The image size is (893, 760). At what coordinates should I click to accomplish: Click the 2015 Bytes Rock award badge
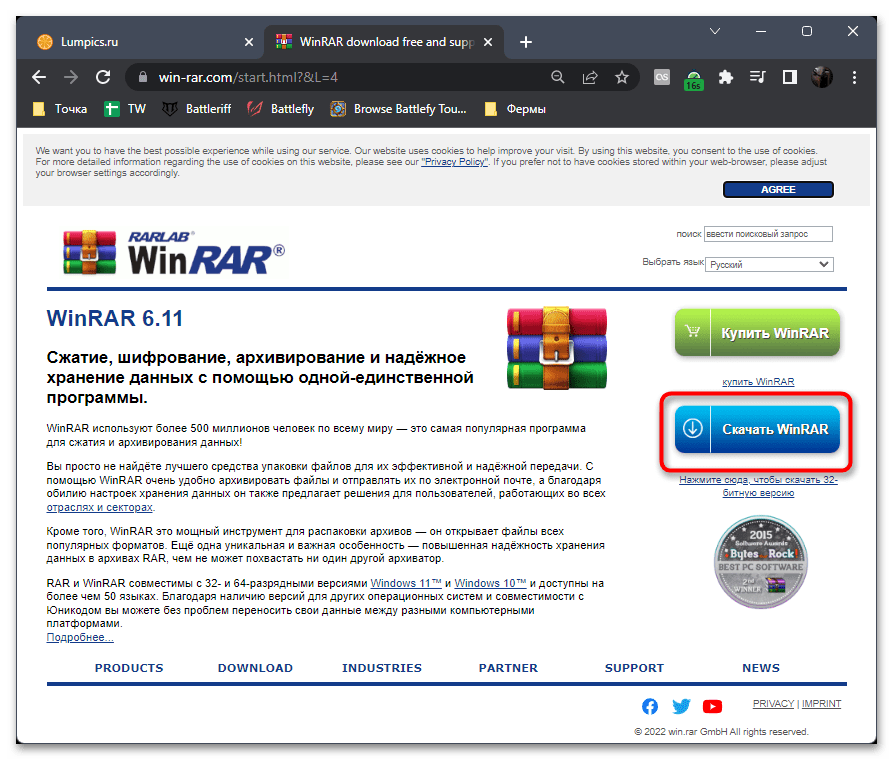760,562
